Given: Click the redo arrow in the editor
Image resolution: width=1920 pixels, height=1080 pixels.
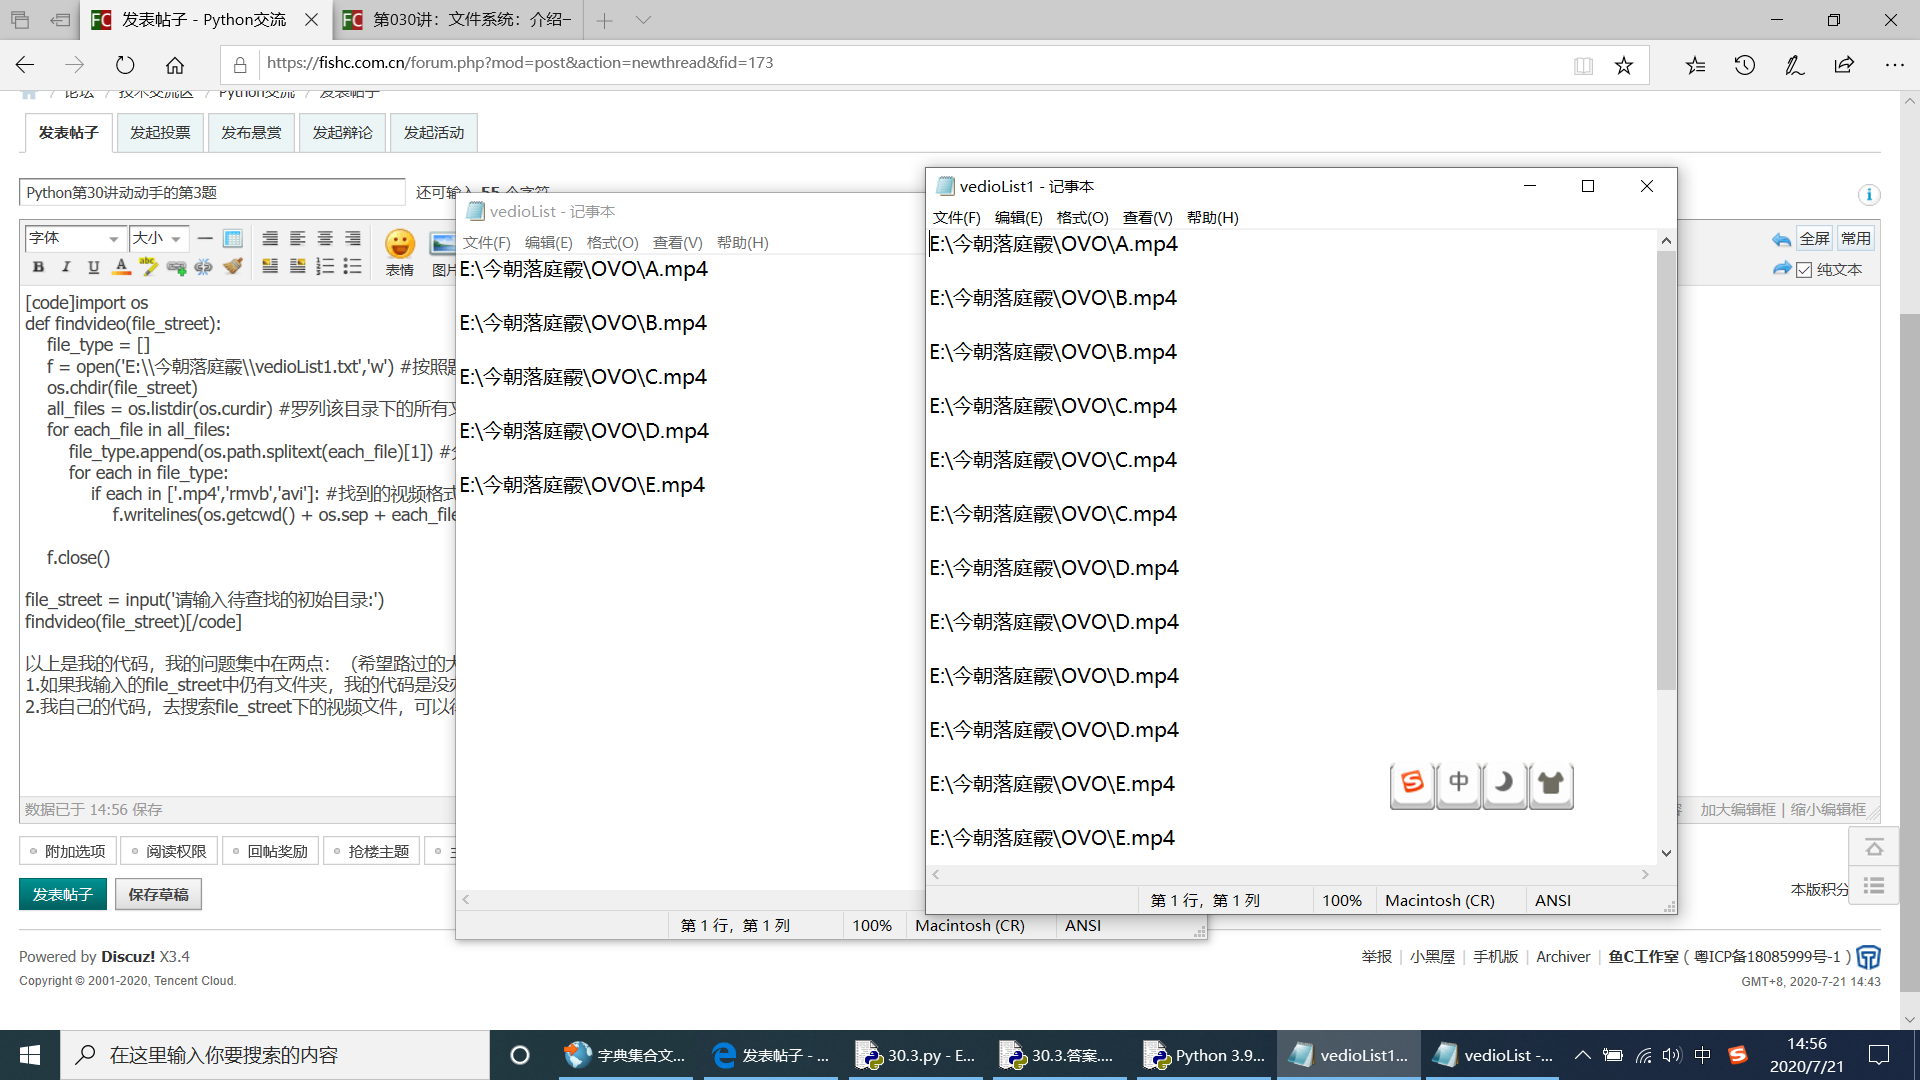Looking at the screenshot, I should point(1782,269).
